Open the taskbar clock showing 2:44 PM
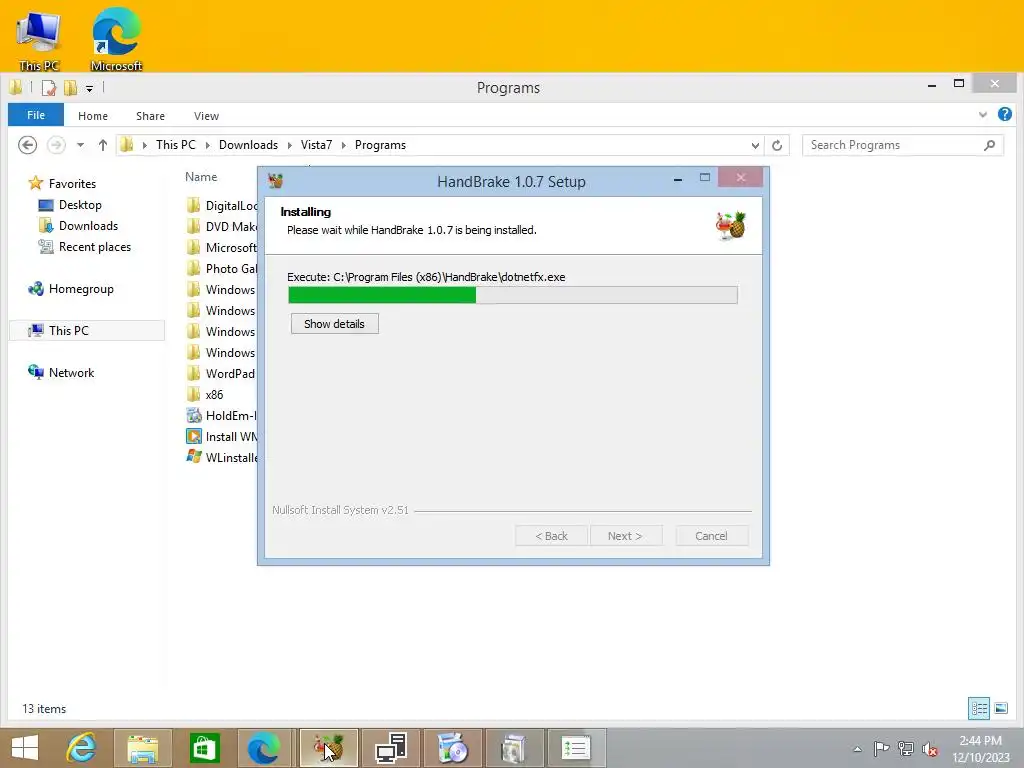Image resolution: width=1024 pixels, height=768 pixels. click(980, 748)
